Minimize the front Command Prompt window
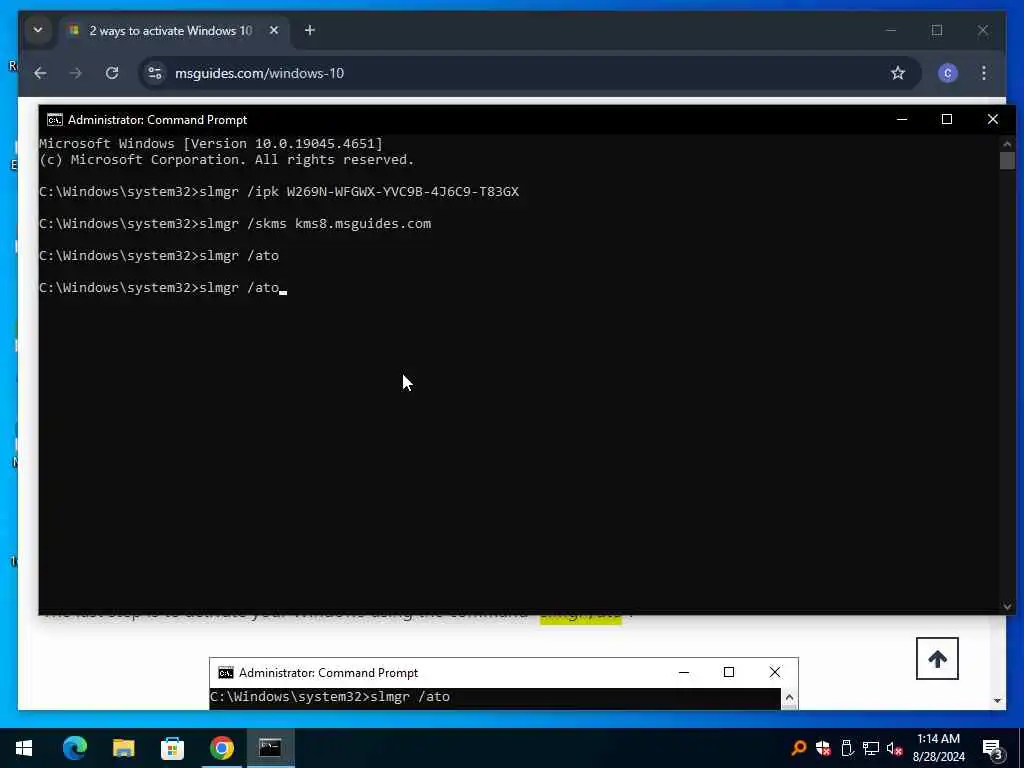 (902, 120)
